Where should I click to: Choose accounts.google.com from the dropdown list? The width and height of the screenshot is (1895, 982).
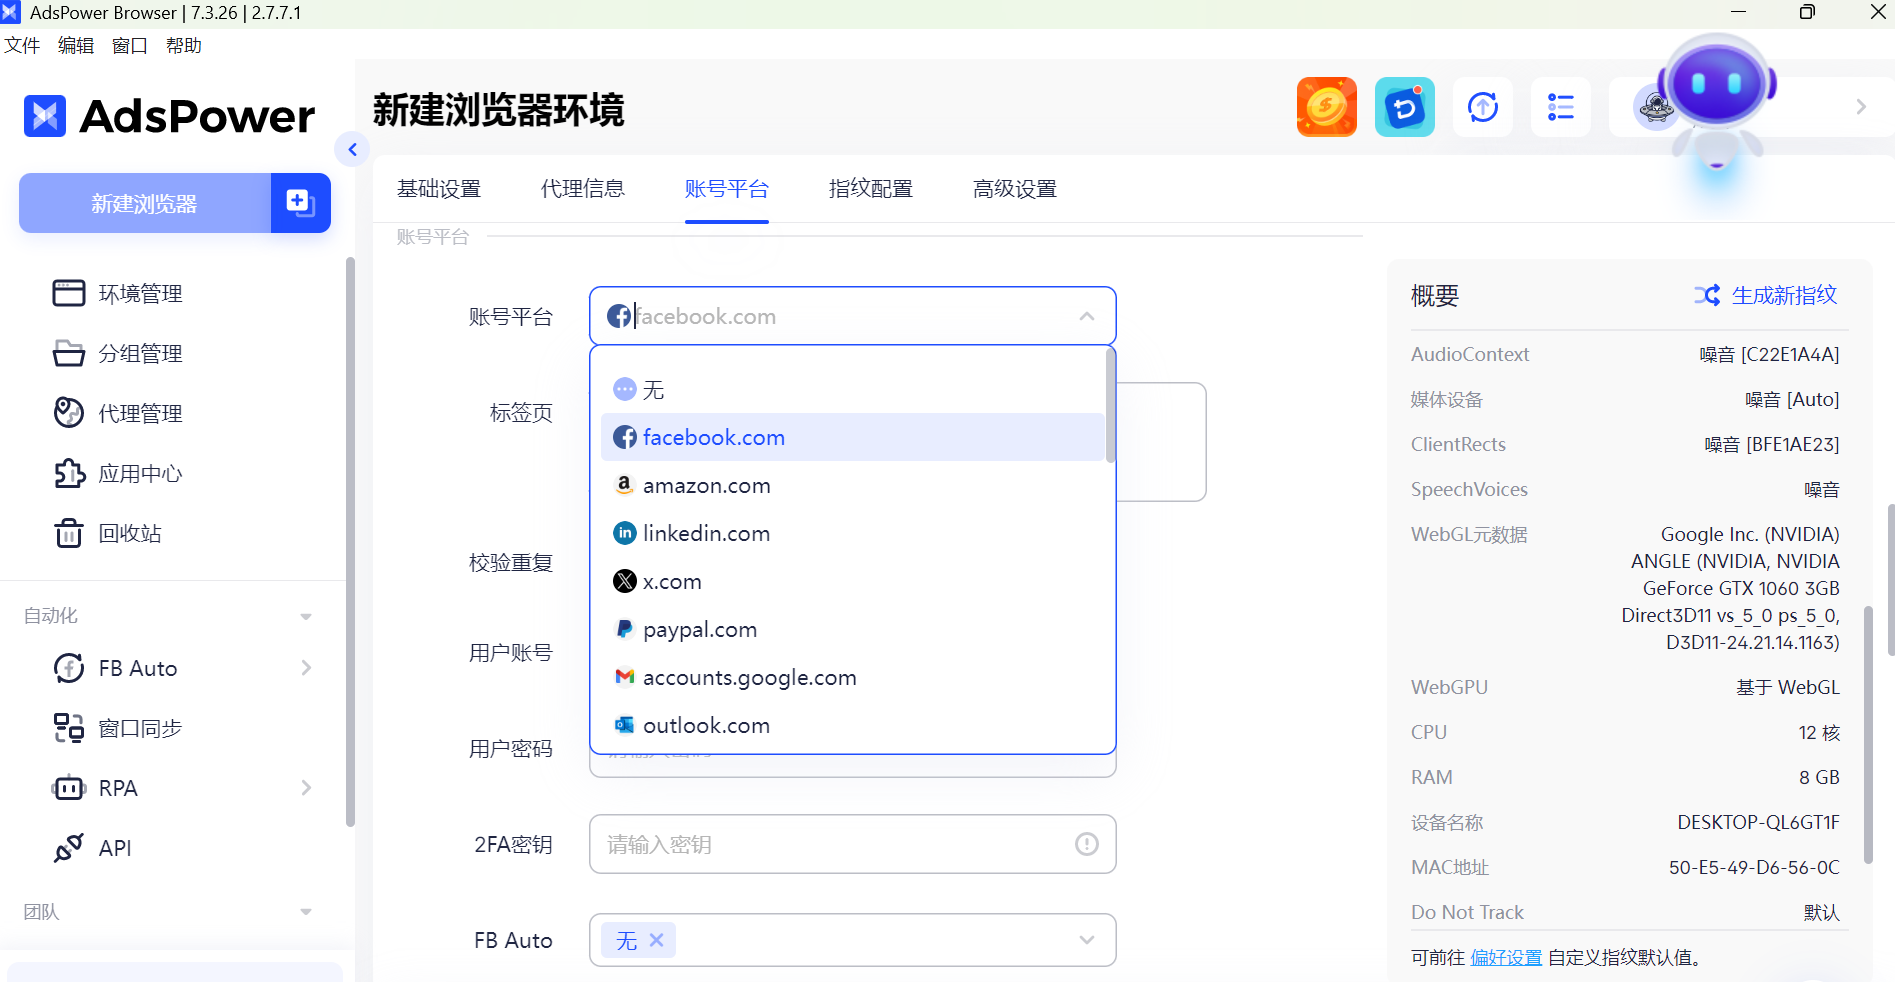click(x=853, y=677)
